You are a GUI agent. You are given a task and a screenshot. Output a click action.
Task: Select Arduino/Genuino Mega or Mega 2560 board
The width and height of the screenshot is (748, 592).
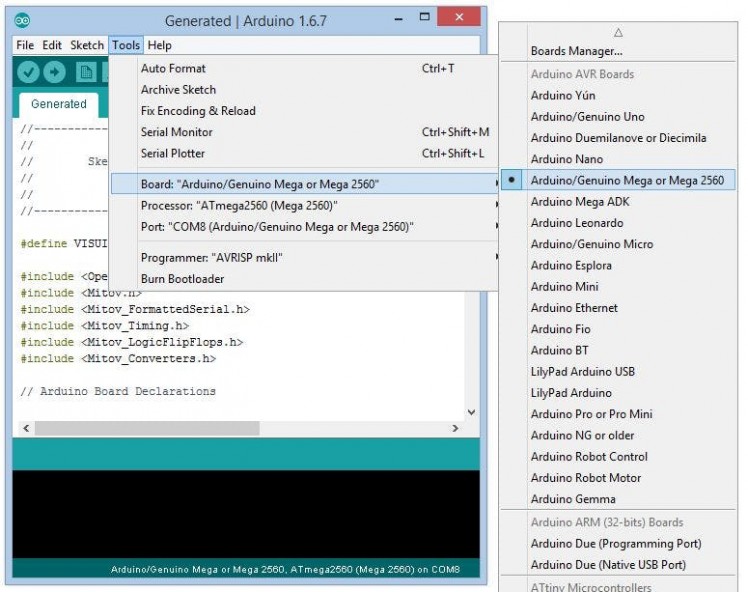coord(618,180)
